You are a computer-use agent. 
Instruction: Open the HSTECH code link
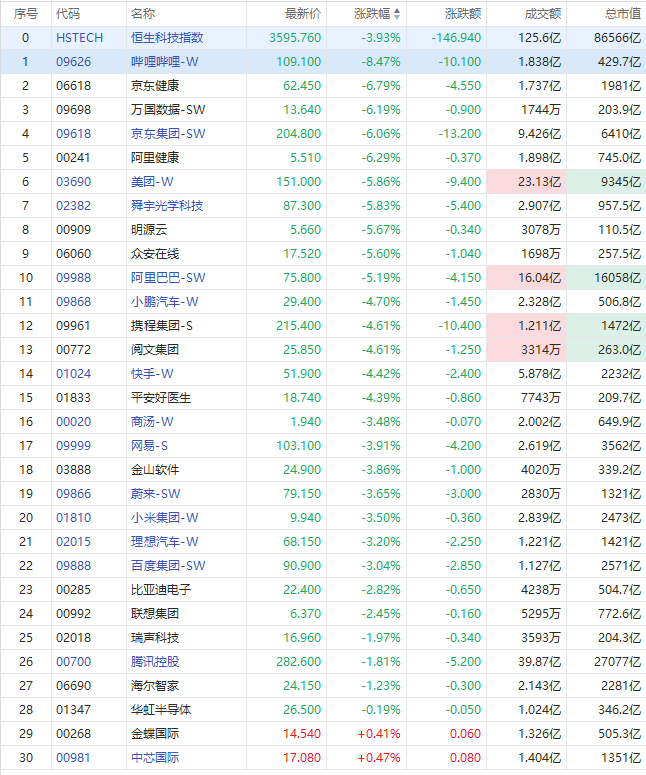pyautogui.click(x=80, y=38)
